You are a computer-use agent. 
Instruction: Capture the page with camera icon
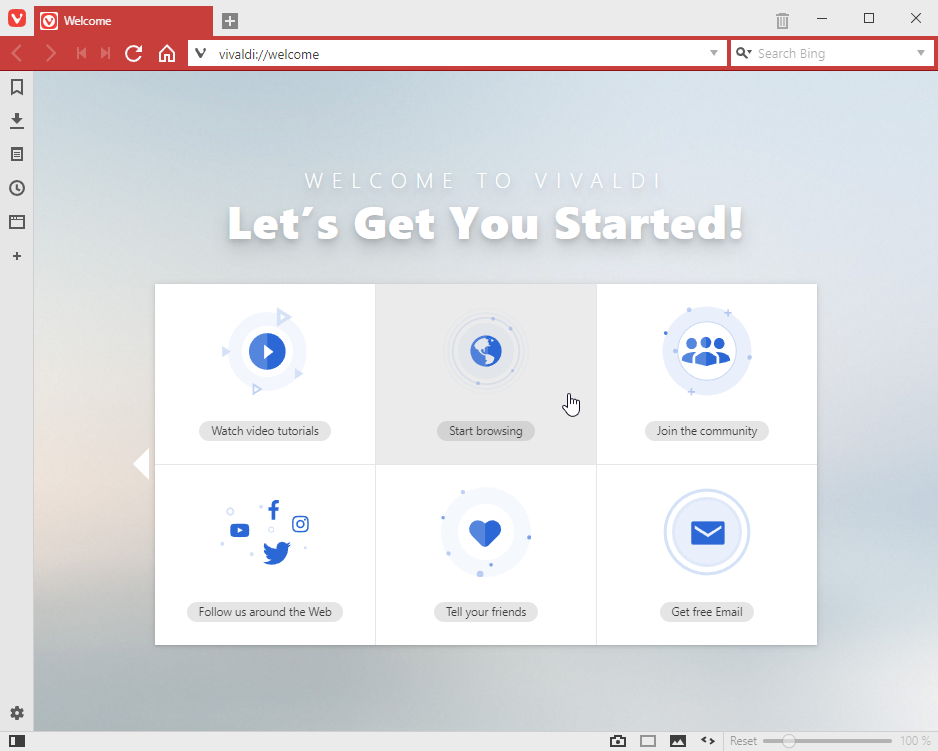click(618, 741)
